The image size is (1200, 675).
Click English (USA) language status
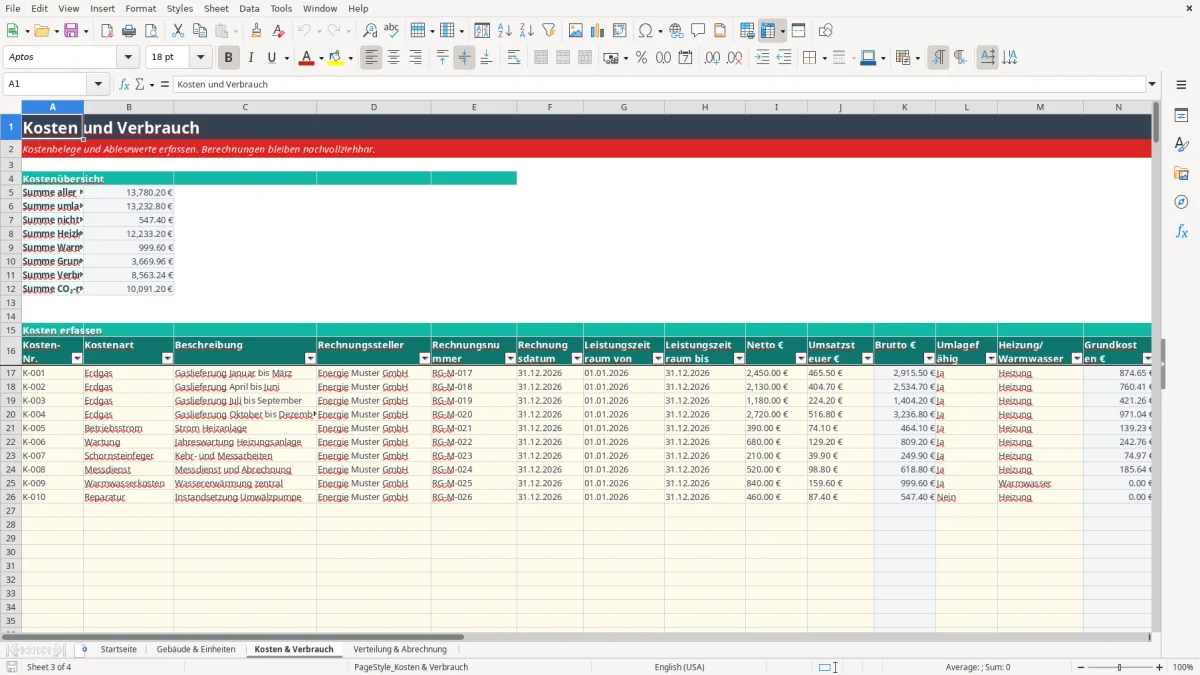[x=679, y=667]
